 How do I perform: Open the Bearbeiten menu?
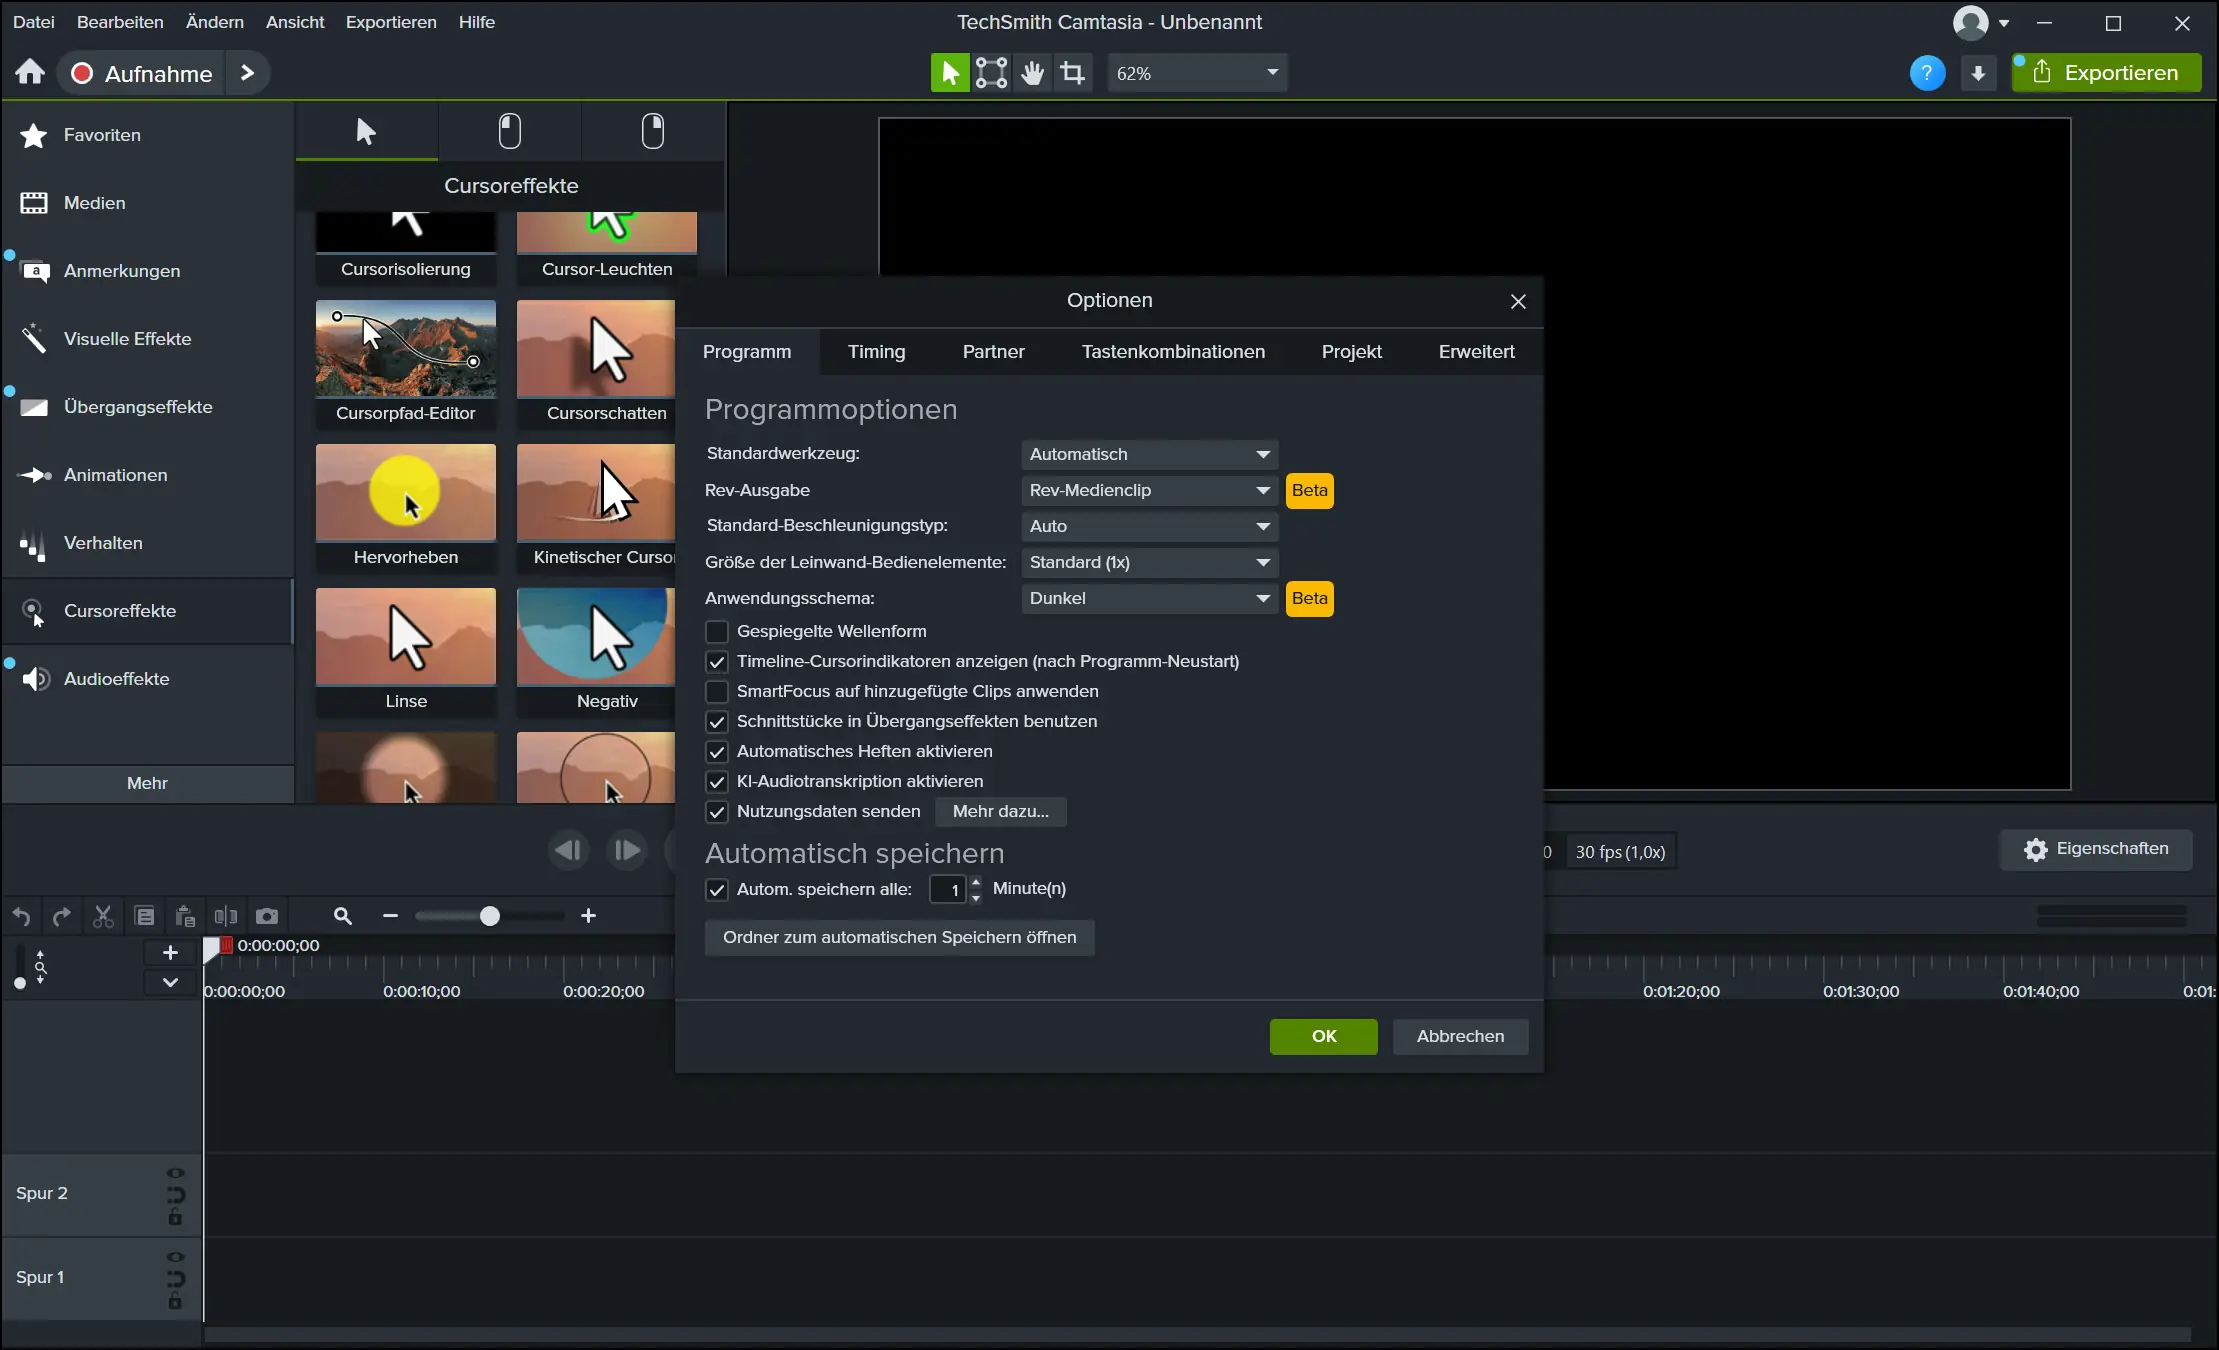pyautogui.click(x=120, y=22)
